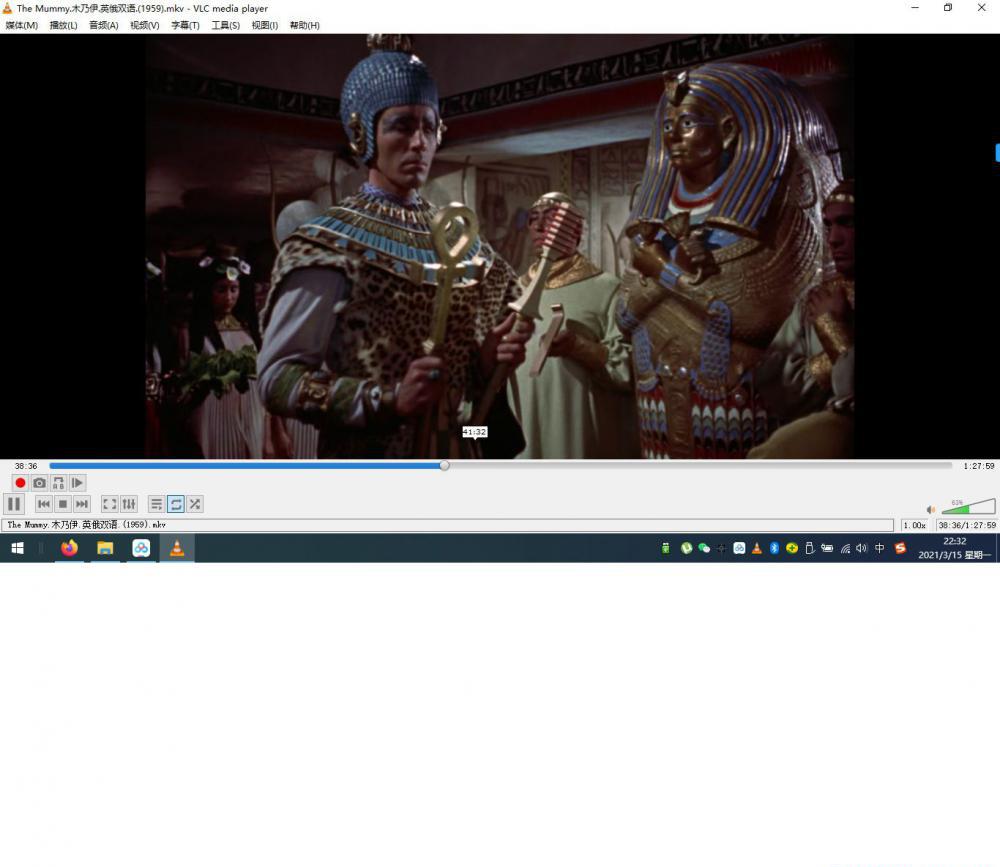Image resolution: width=1000 pixels, height=867 pixels.
Task: Open the 媒体(M) menu
Action: tap(22, 26)
